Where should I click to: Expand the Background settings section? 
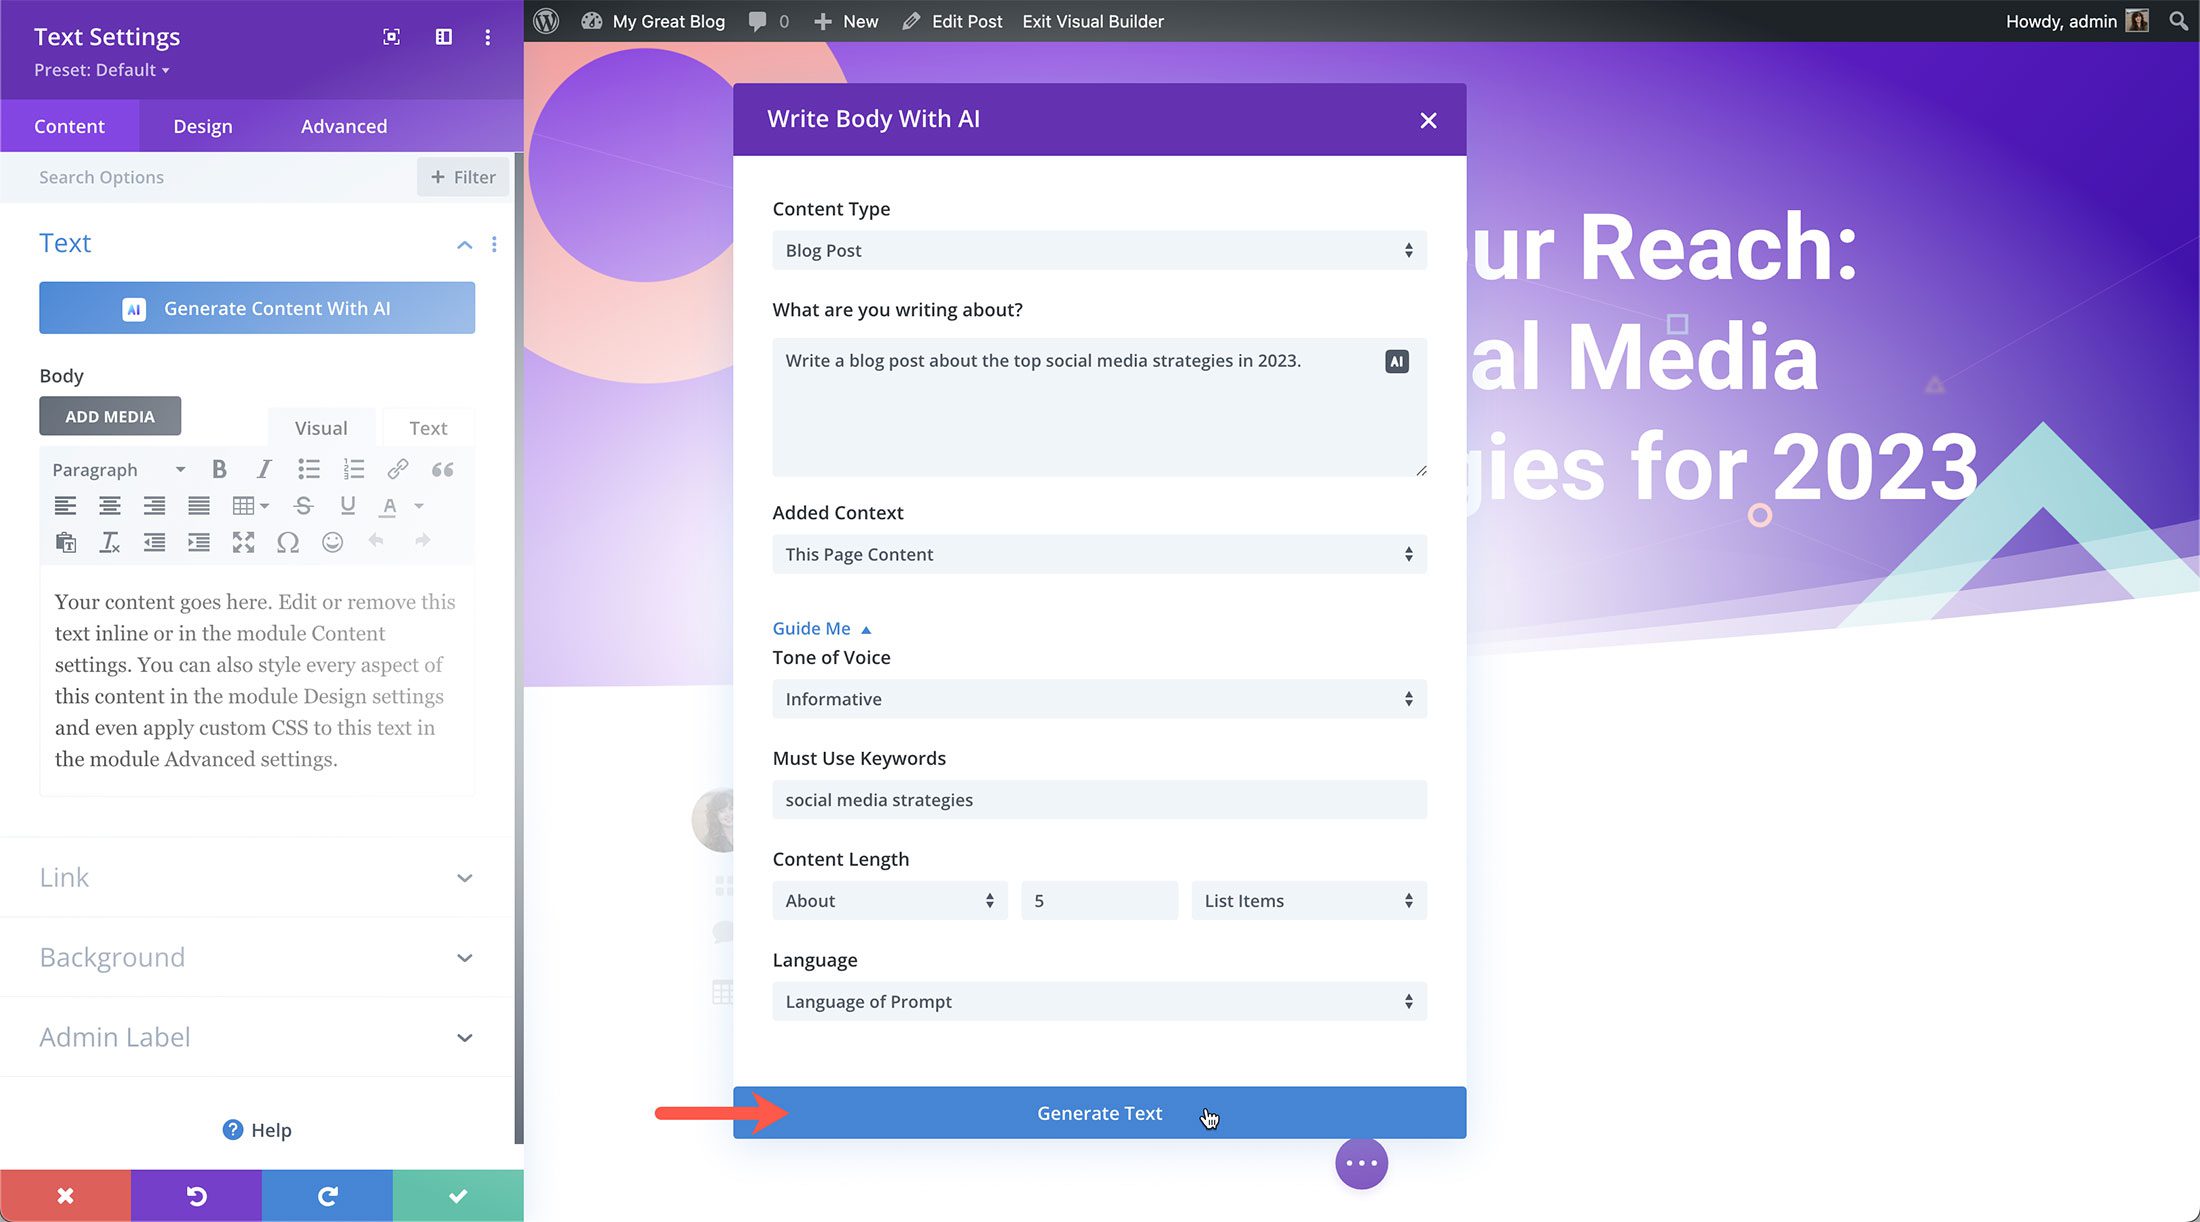pyautogui.click(x=256, y=957)
